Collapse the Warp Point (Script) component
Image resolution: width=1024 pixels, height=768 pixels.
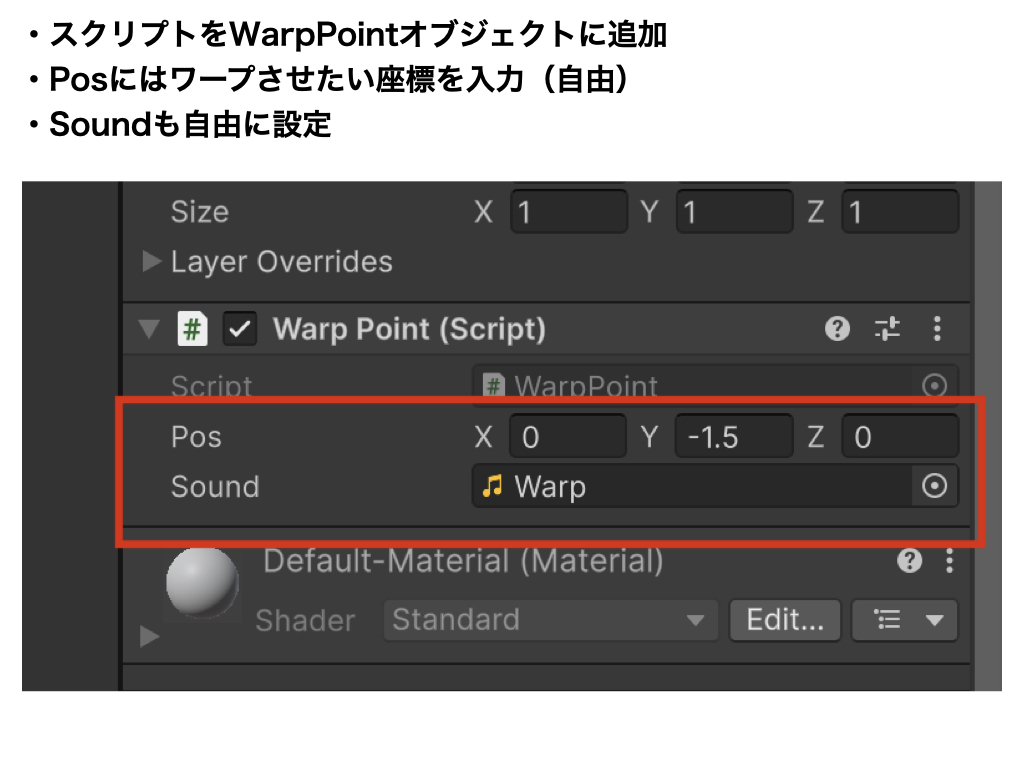150,329
